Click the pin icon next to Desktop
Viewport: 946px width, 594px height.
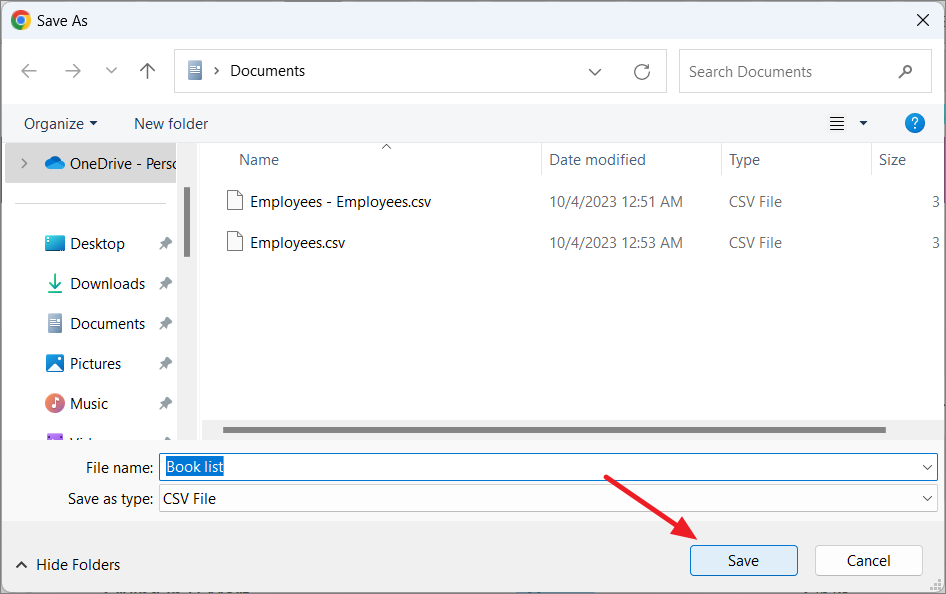pyautogui.click(x=165, y=244)
